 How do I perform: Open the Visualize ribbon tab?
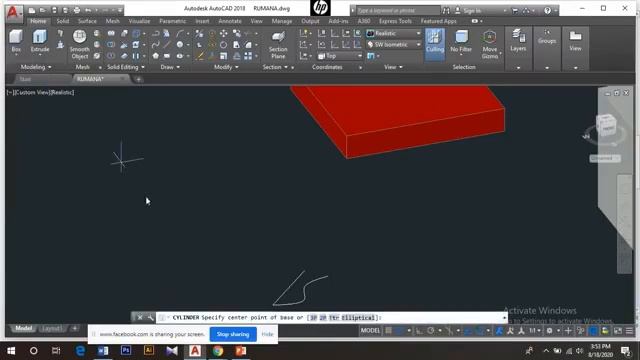click(x=139, y=21)
